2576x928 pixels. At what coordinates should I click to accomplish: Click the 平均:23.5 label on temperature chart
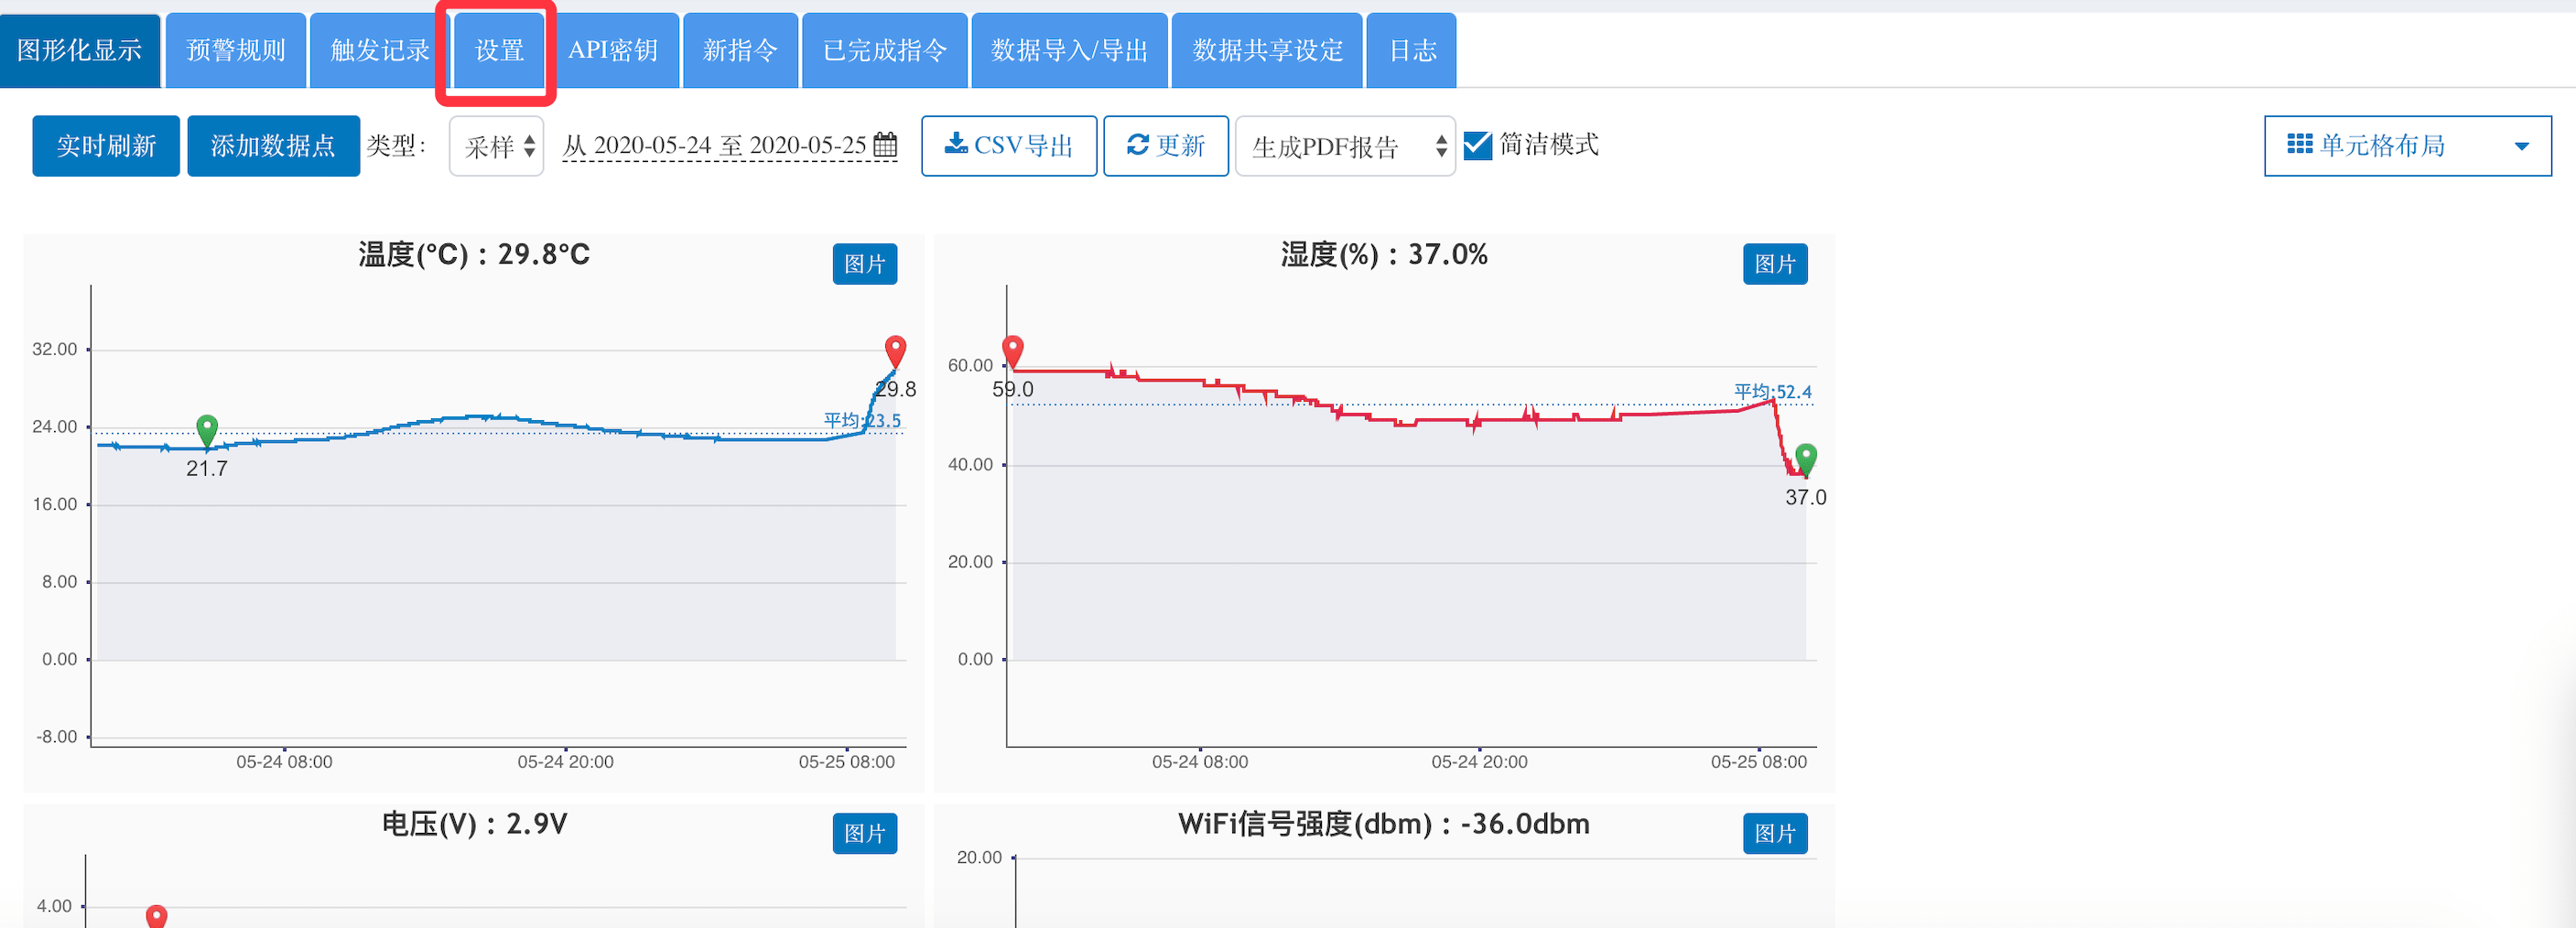[862, 420]
